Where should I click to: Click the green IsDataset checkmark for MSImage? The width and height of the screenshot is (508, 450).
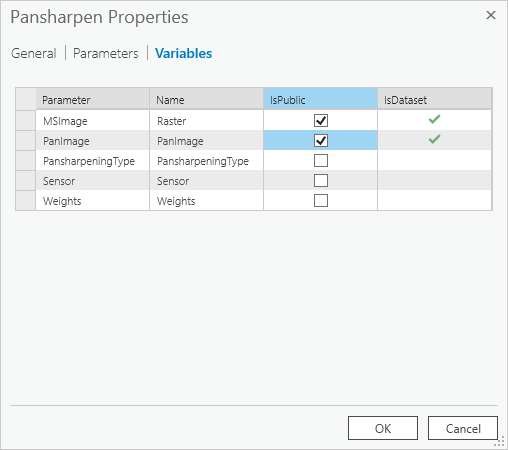pyautogui.click(x=434, y=119)
